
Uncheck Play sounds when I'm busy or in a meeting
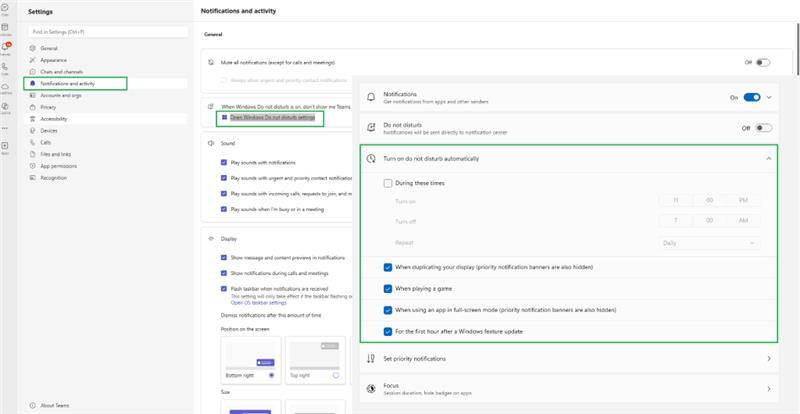[223, 209]
